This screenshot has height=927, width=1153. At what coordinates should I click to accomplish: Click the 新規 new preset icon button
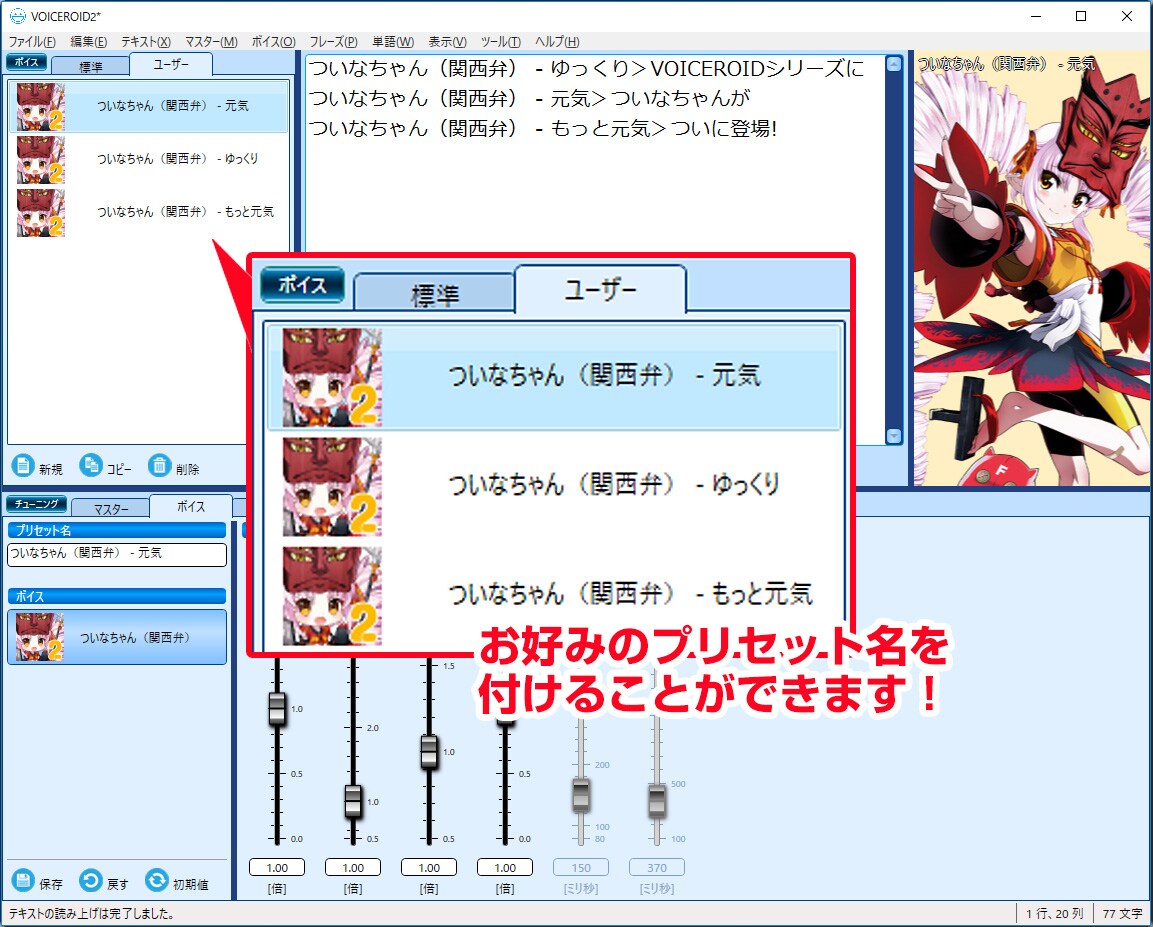click(23, 465)
